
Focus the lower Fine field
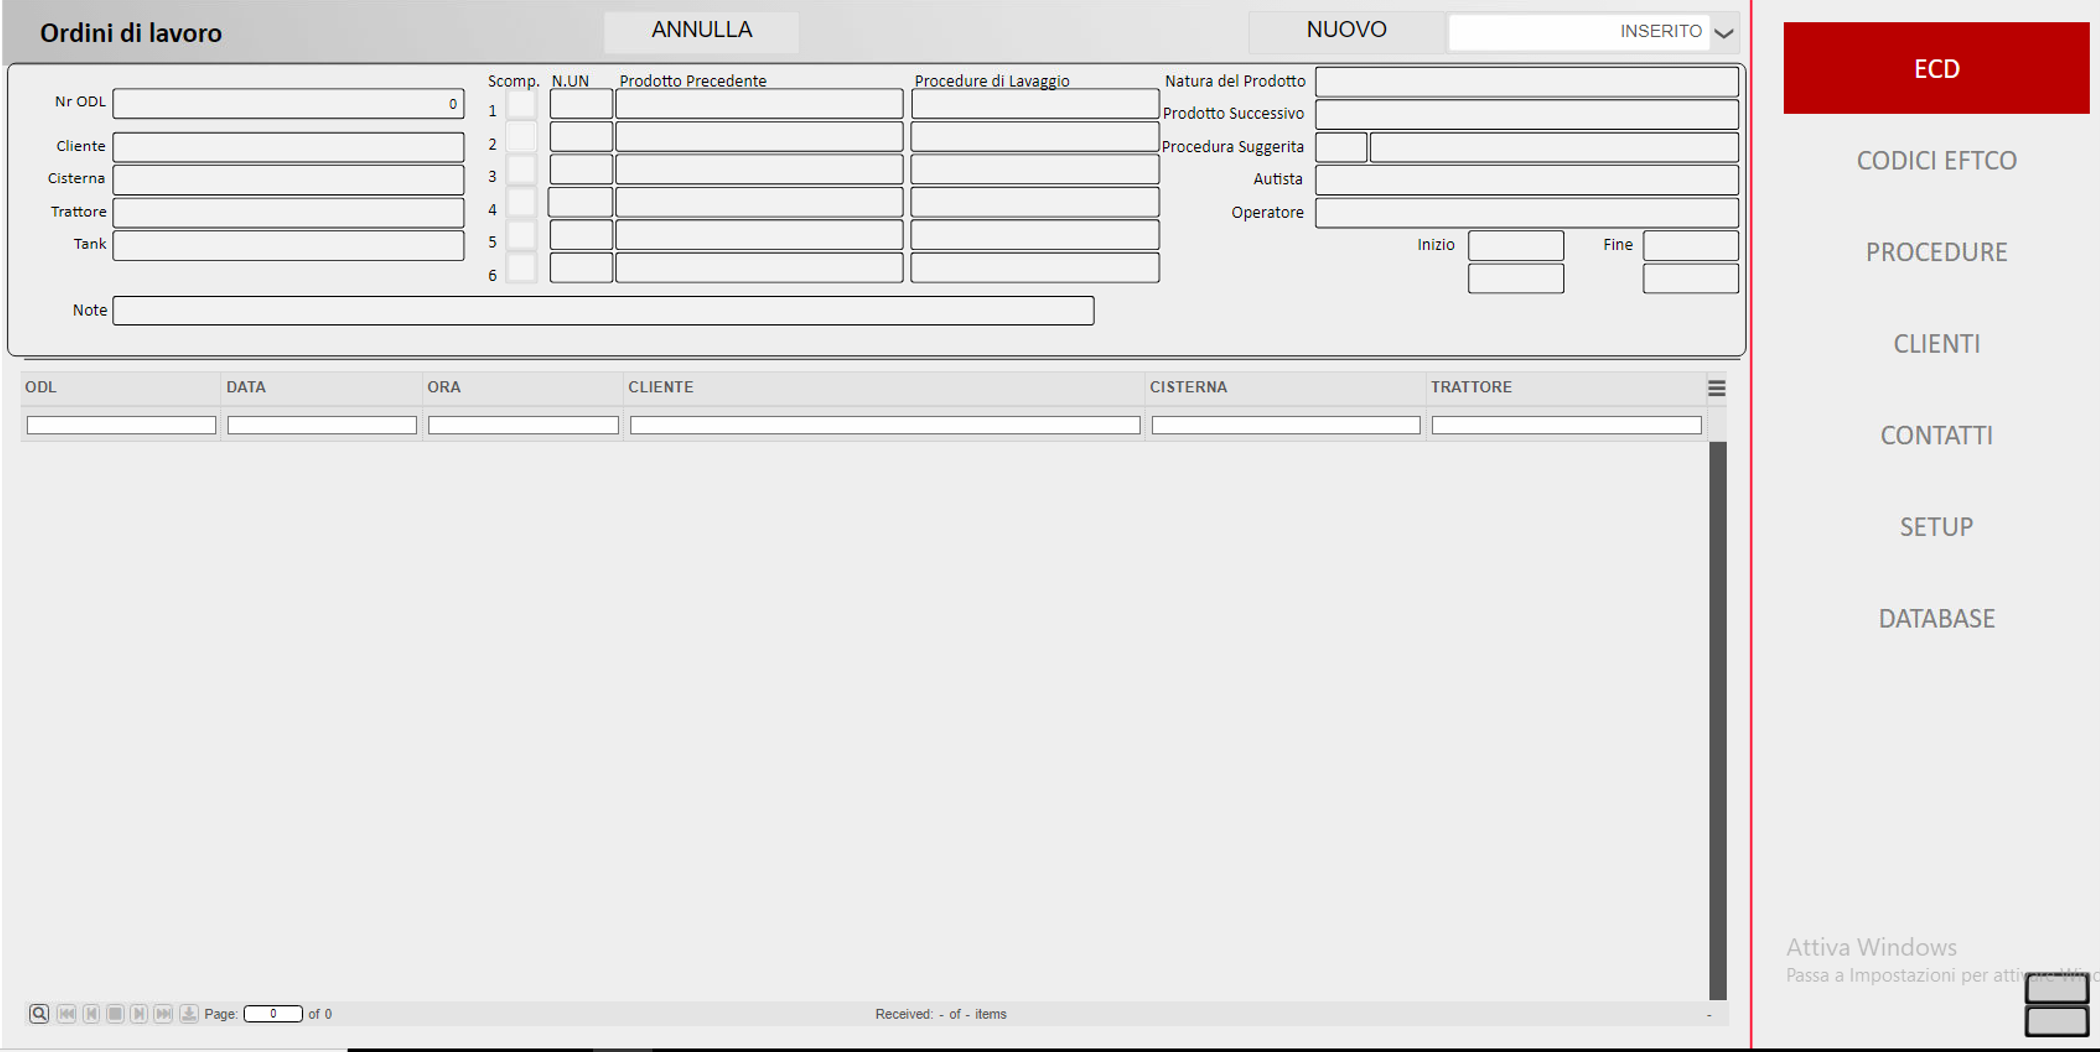[x=1690, y=278]
